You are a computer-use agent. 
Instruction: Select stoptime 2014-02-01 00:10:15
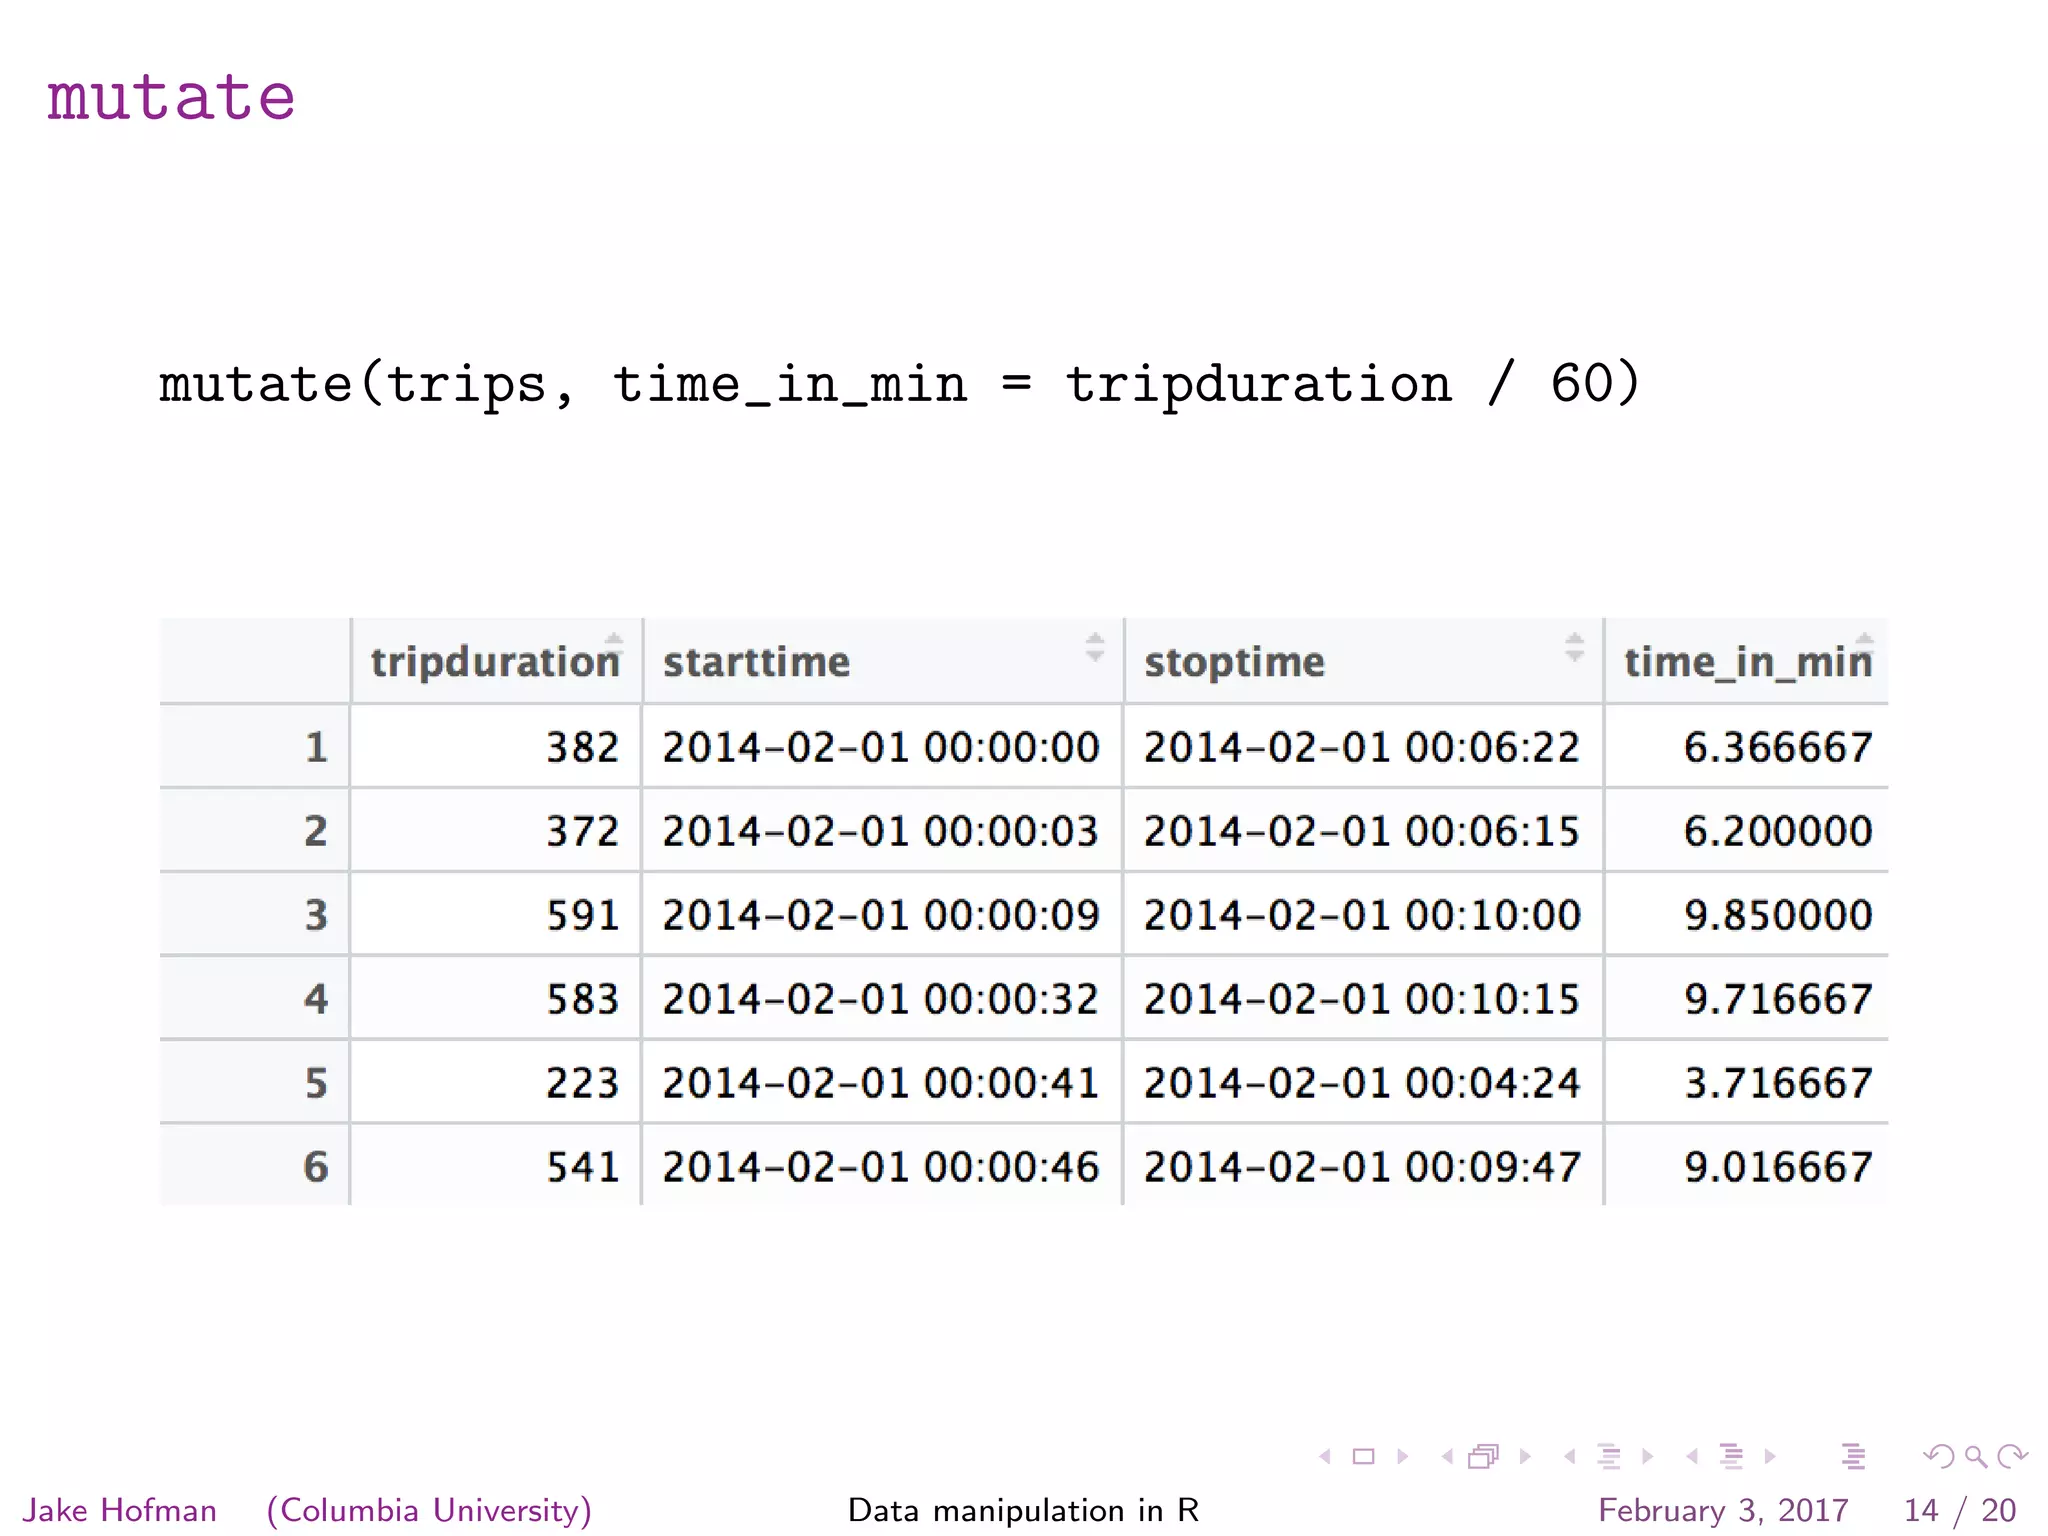(1362, 999)
